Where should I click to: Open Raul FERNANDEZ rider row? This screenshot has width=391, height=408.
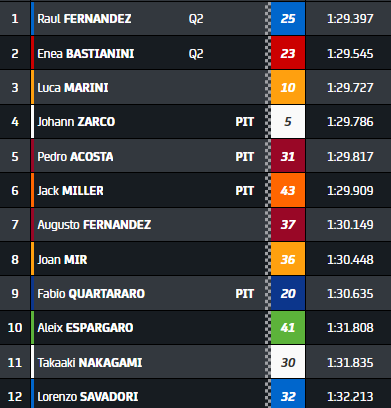(195, 19)
